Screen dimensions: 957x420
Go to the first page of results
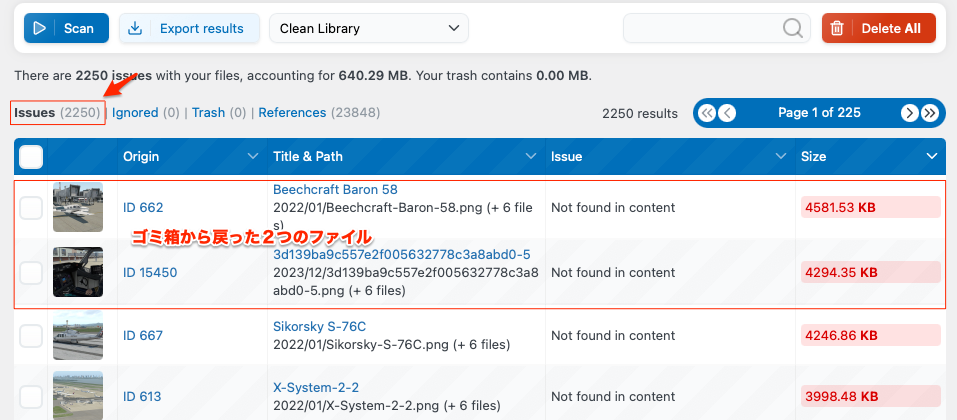point(707,113)
